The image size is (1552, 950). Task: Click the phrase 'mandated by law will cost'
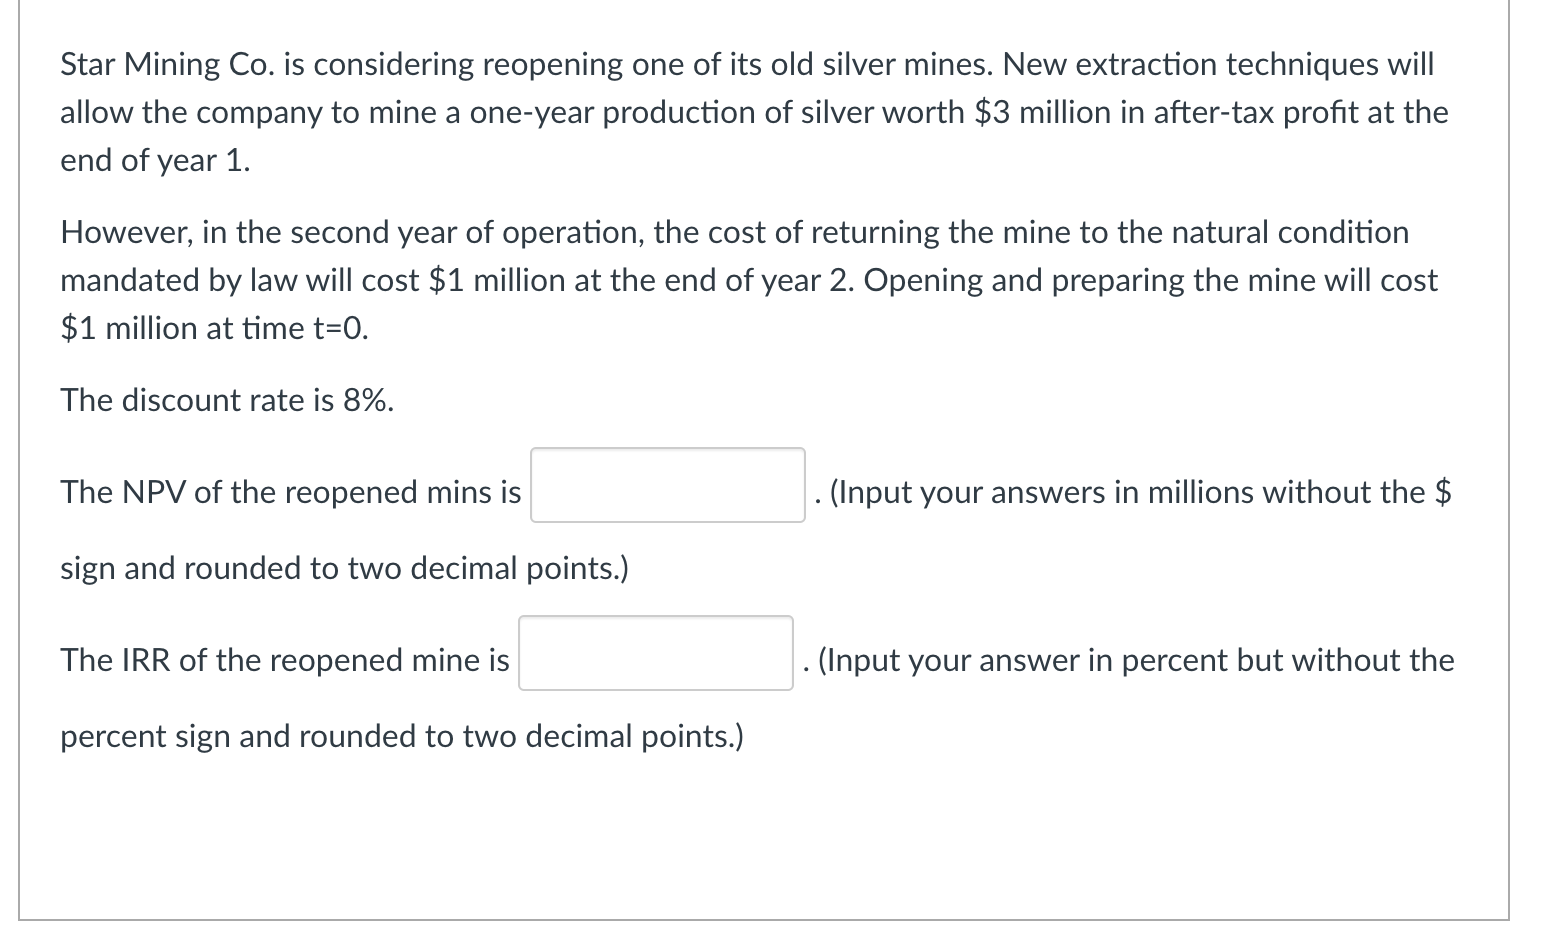pos(240,281)
